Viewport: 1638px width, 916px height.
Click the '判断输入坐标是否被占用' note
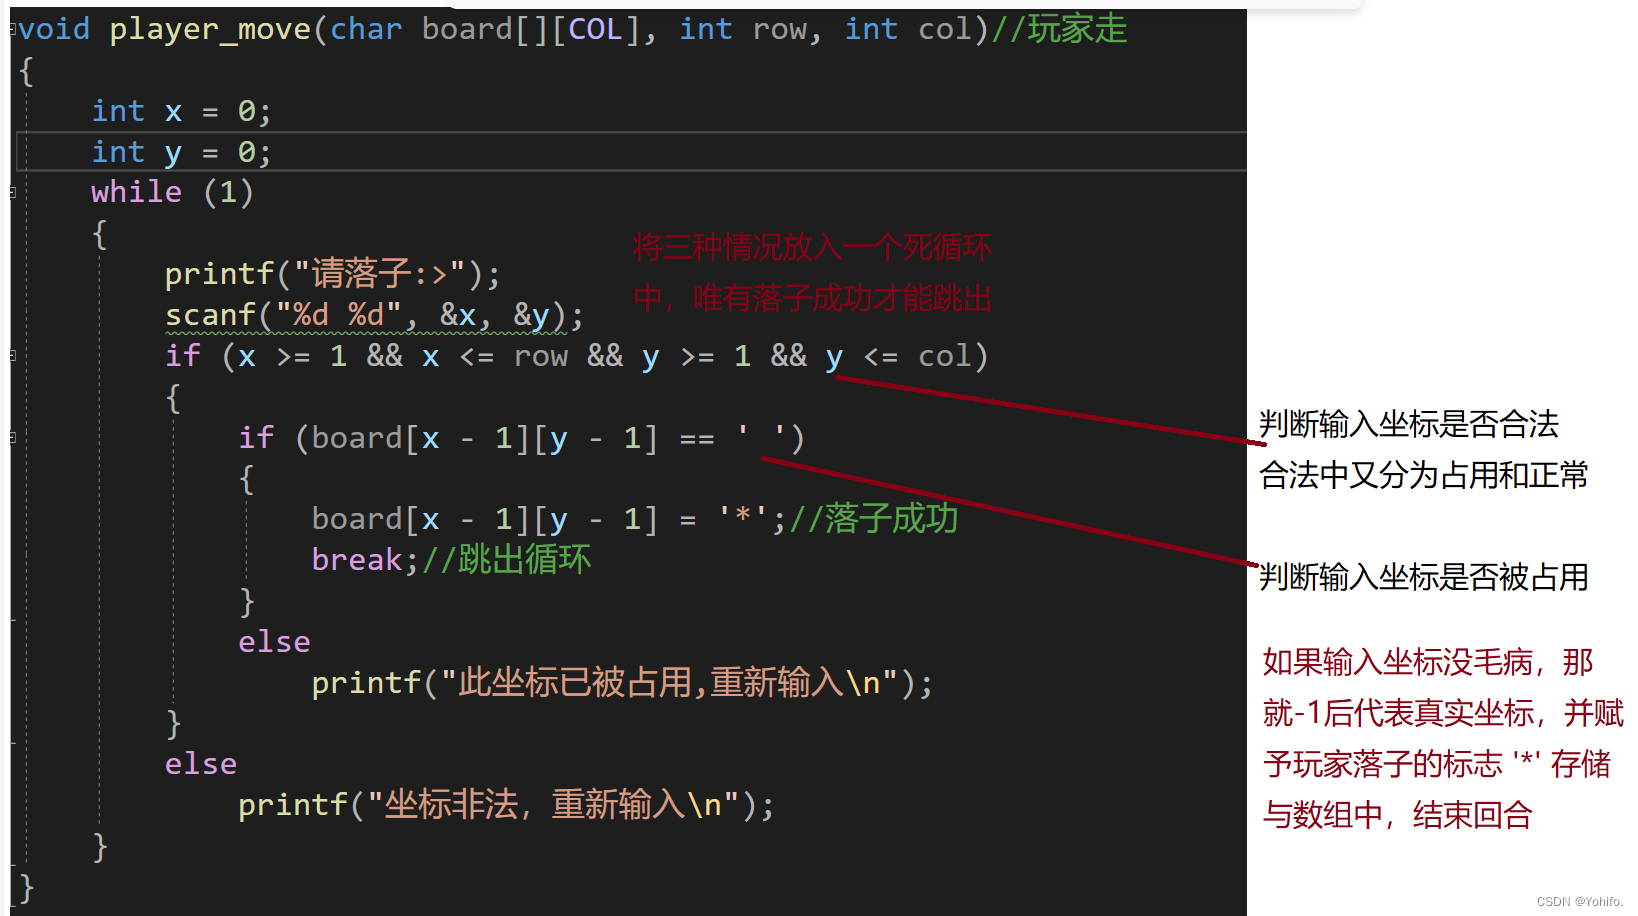point(1424,577)
